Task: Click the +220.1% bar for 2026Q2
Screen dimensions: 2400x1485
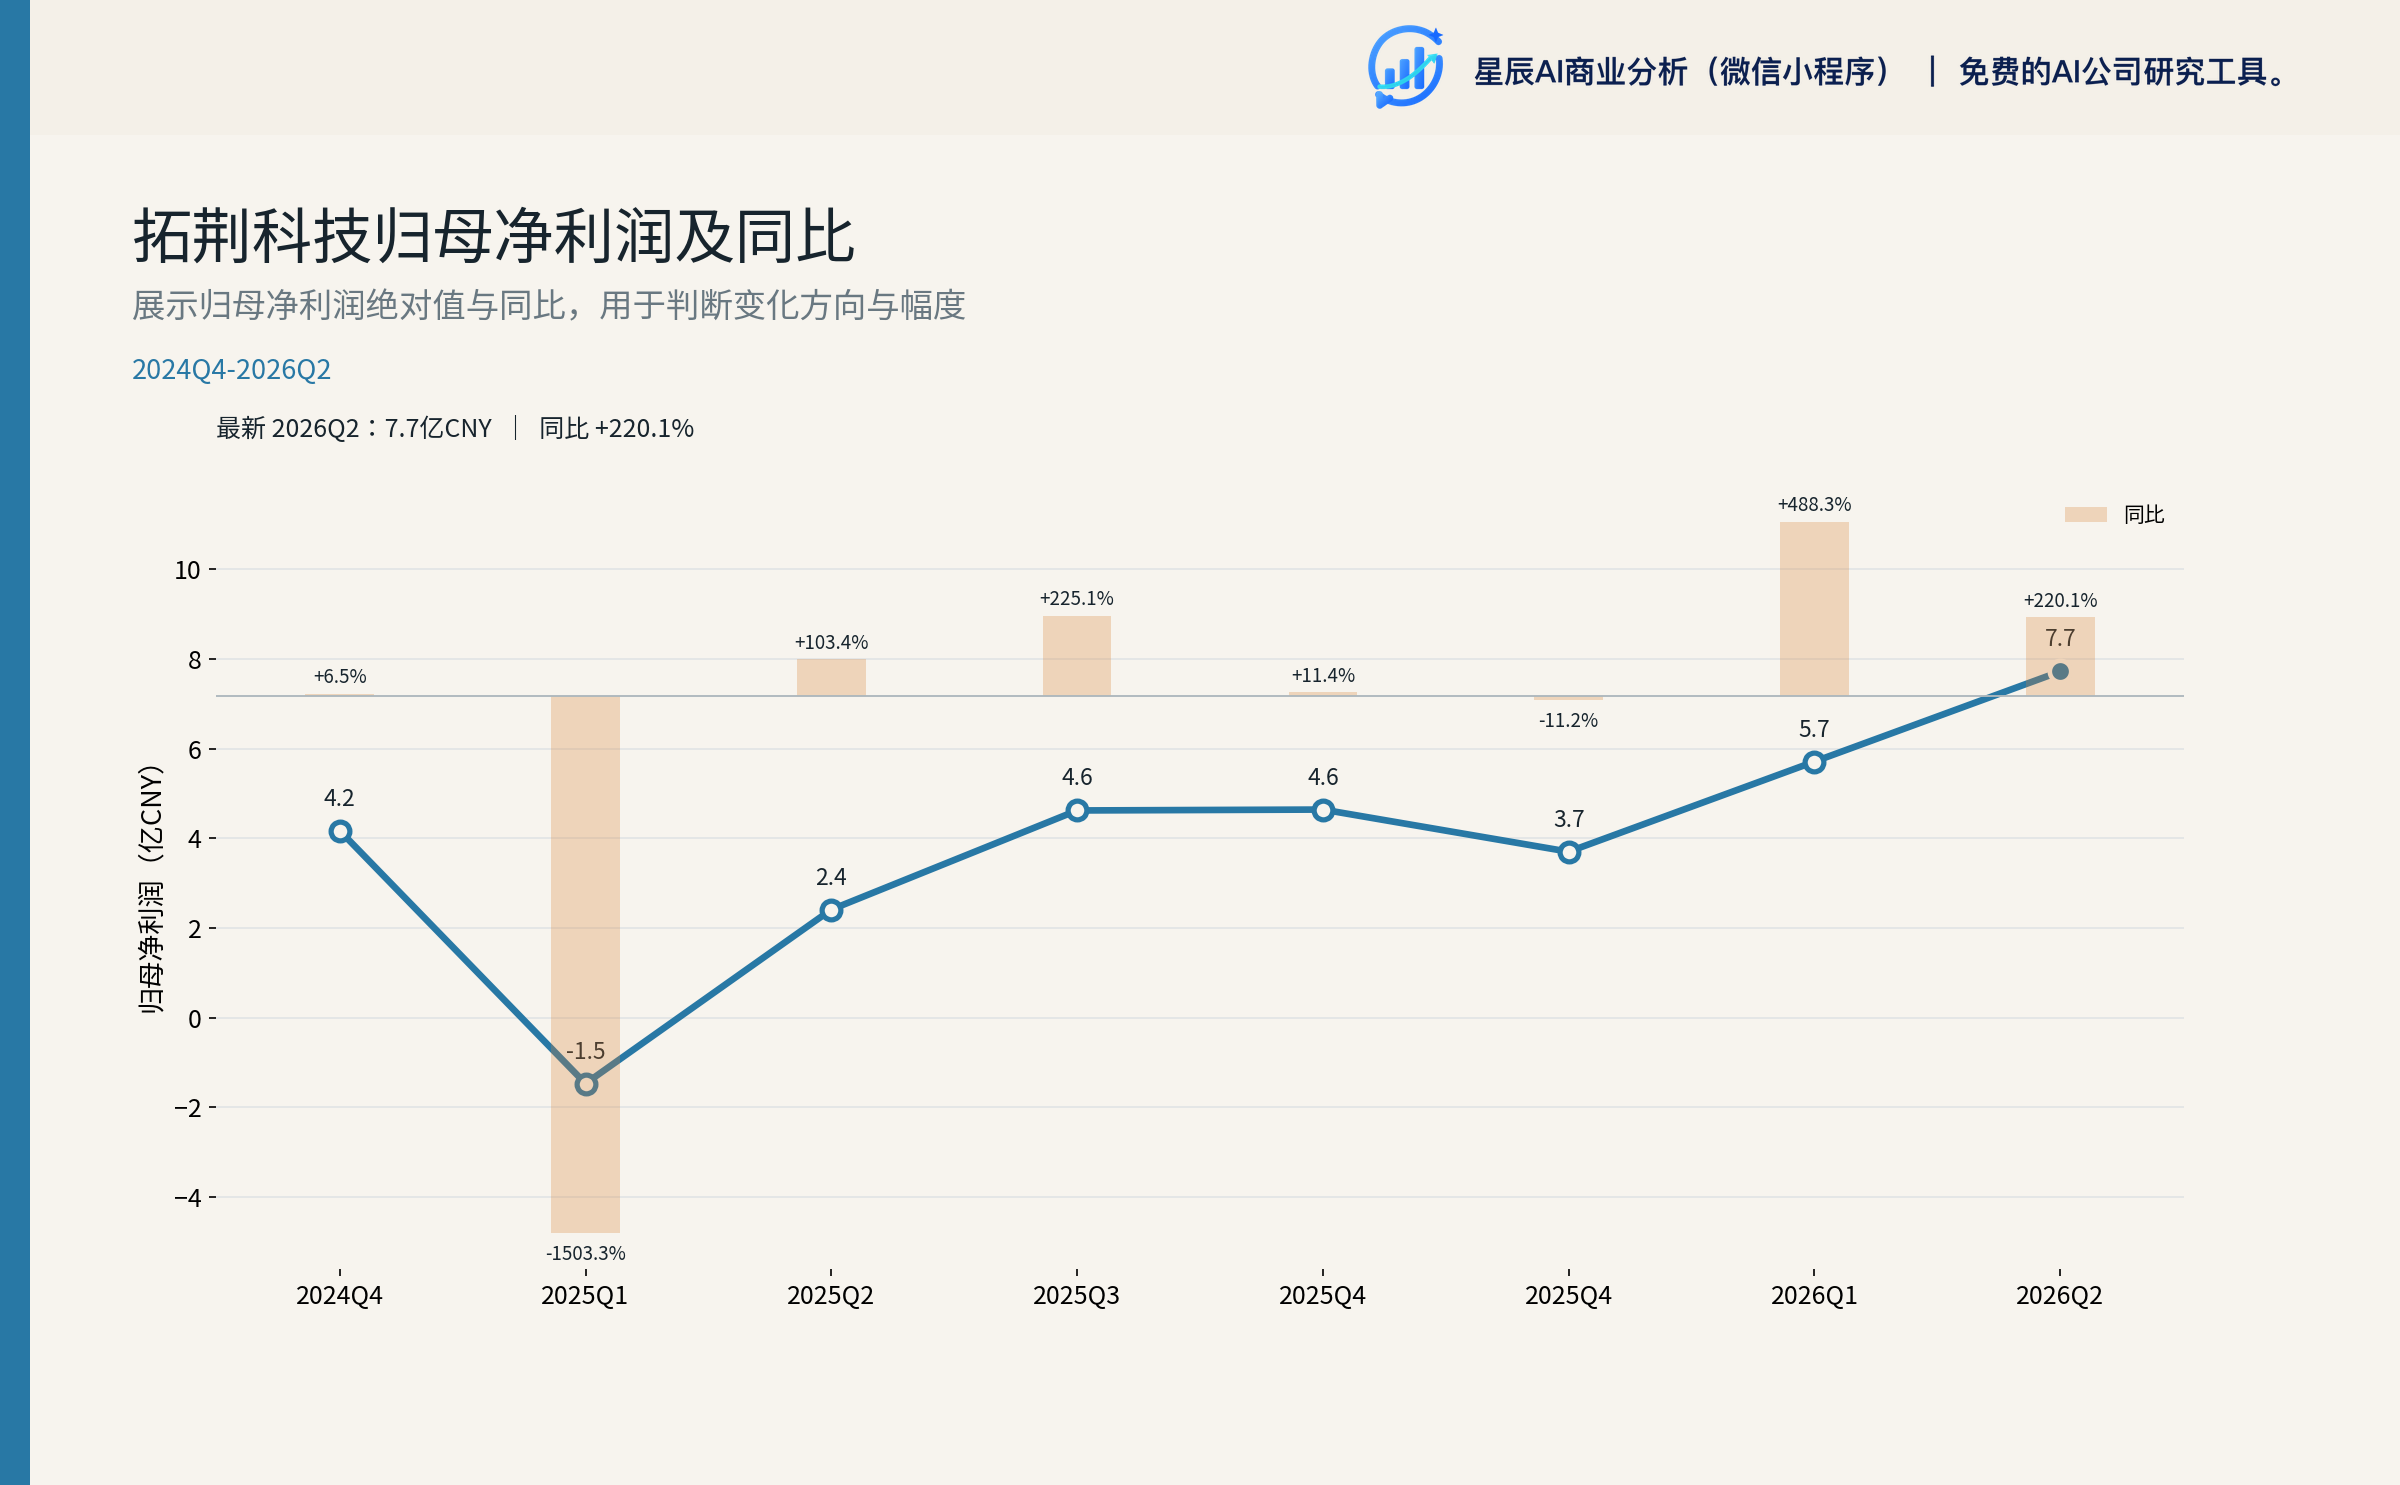Action: coord(2060,656)
